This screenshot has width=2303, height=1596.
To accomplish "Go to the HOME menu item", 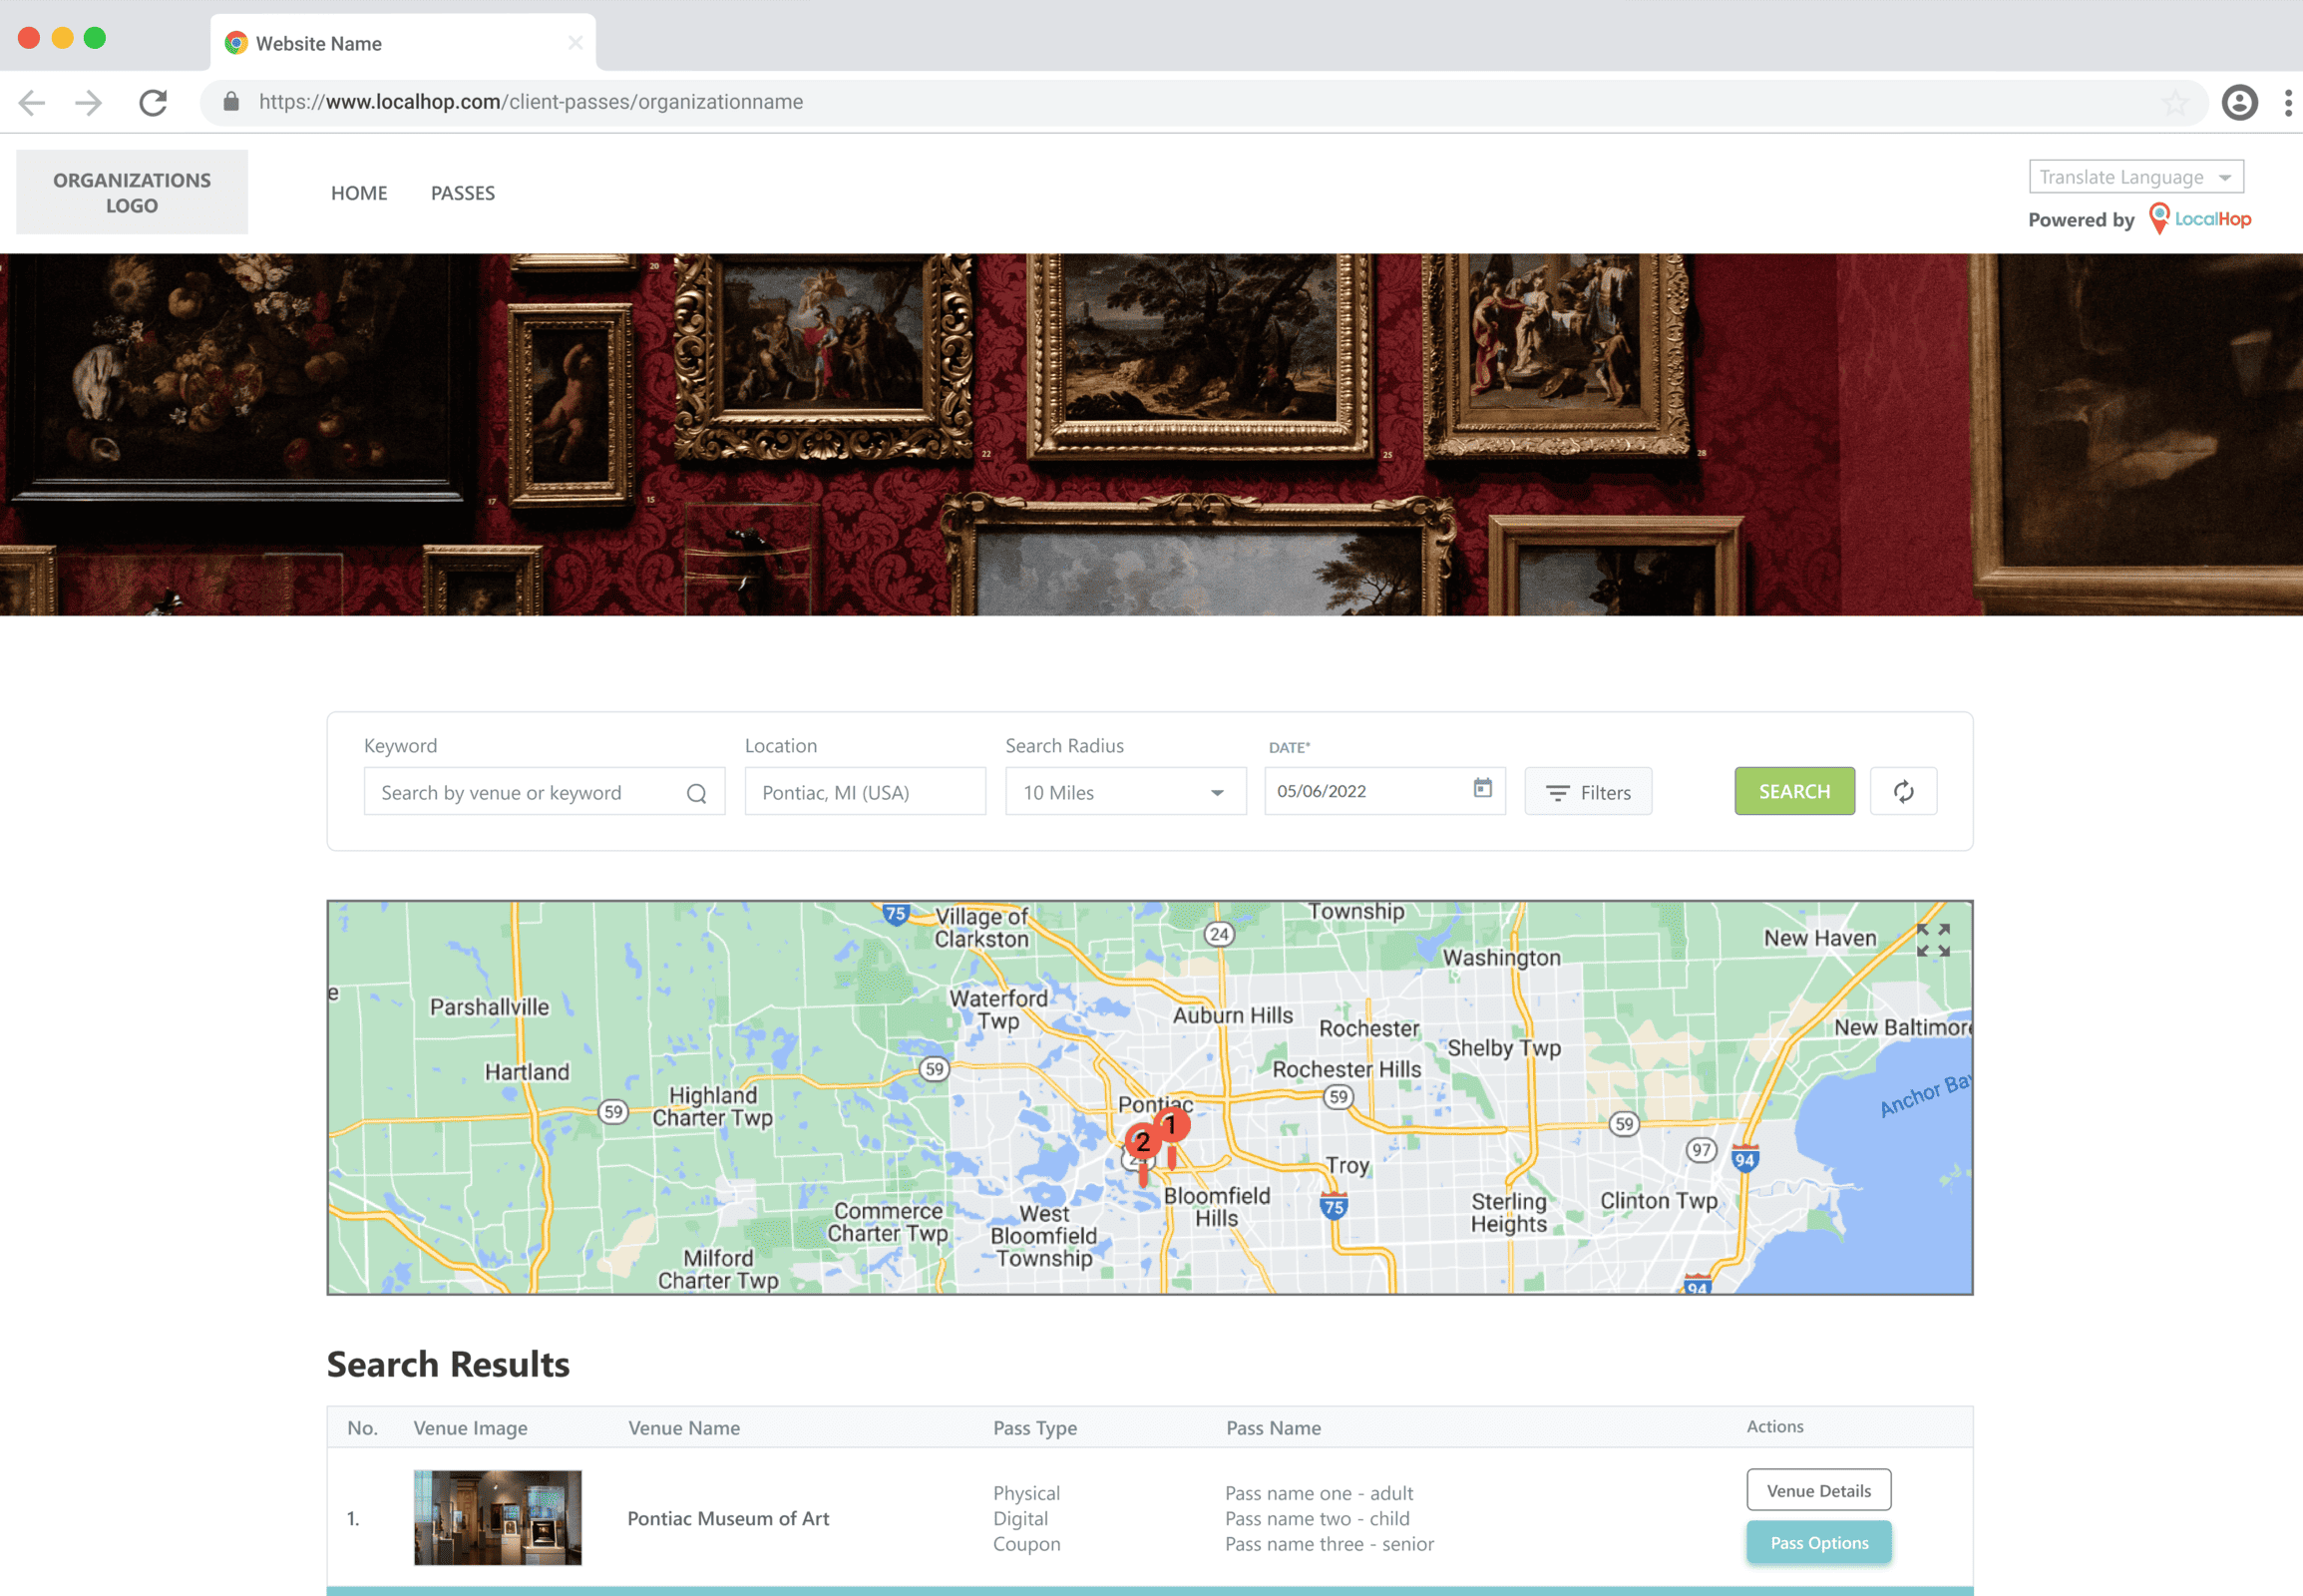I will point(359,193).
